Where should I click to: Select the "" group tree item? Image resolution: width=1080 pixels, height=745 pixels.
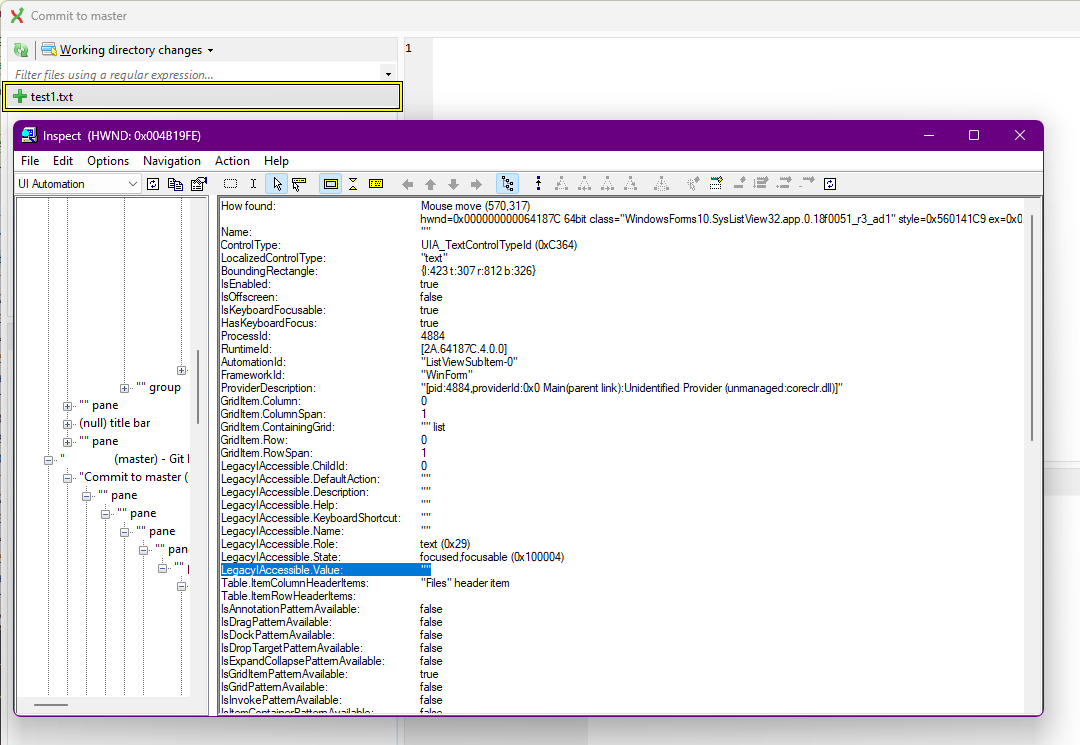coord(158,388)
